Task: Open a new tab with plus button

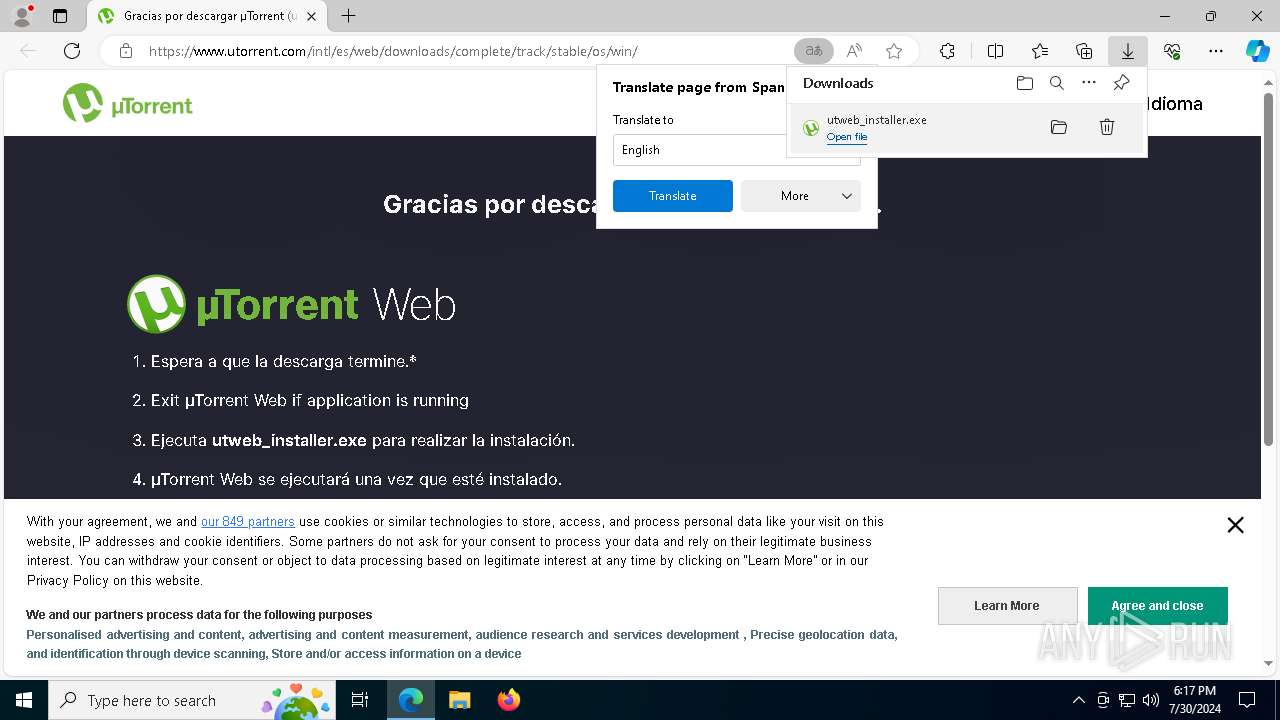Action: (348, 16)
